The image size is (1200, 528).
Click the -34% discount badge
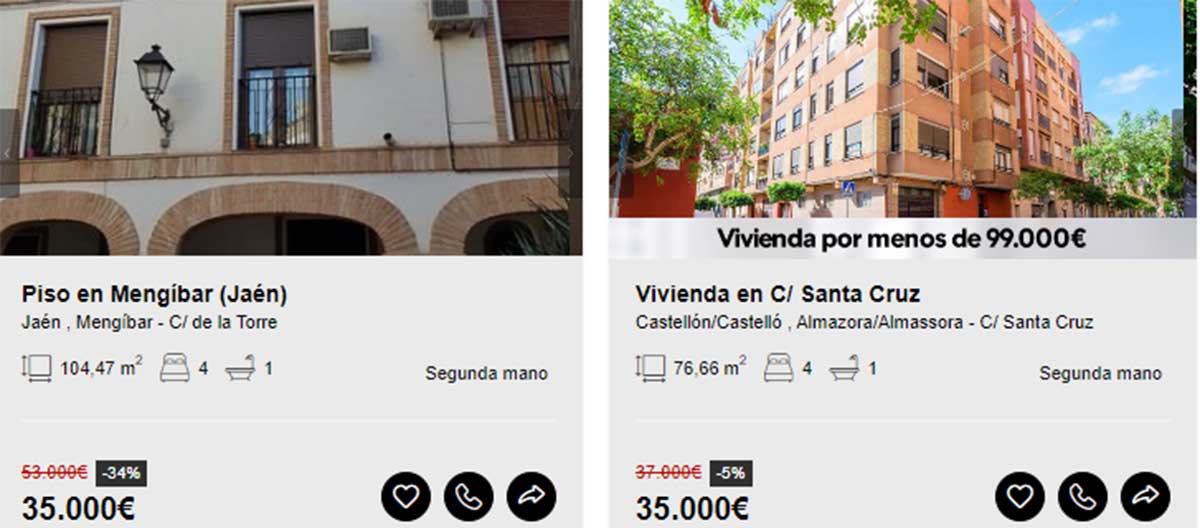coord(121,473)
